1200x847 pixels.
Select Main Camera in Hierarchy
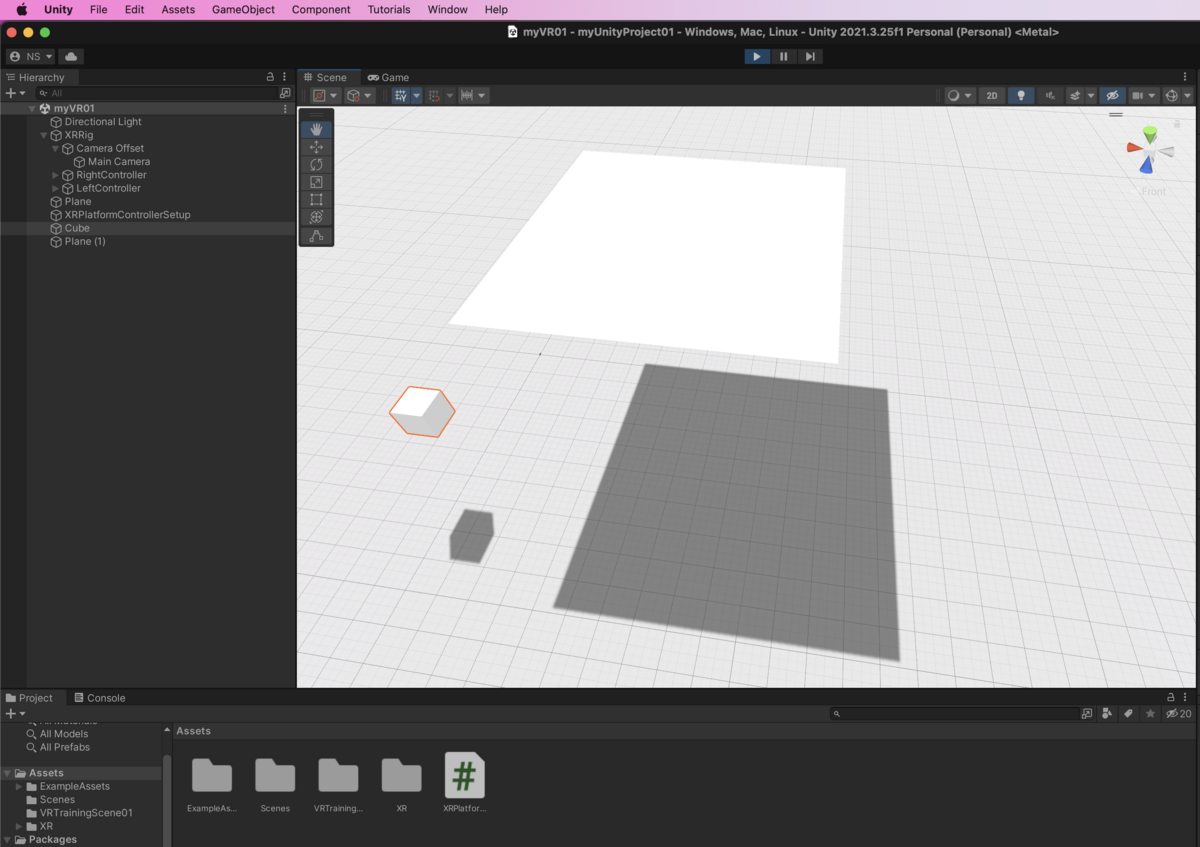pyautogui.click(x=119, y=162)
